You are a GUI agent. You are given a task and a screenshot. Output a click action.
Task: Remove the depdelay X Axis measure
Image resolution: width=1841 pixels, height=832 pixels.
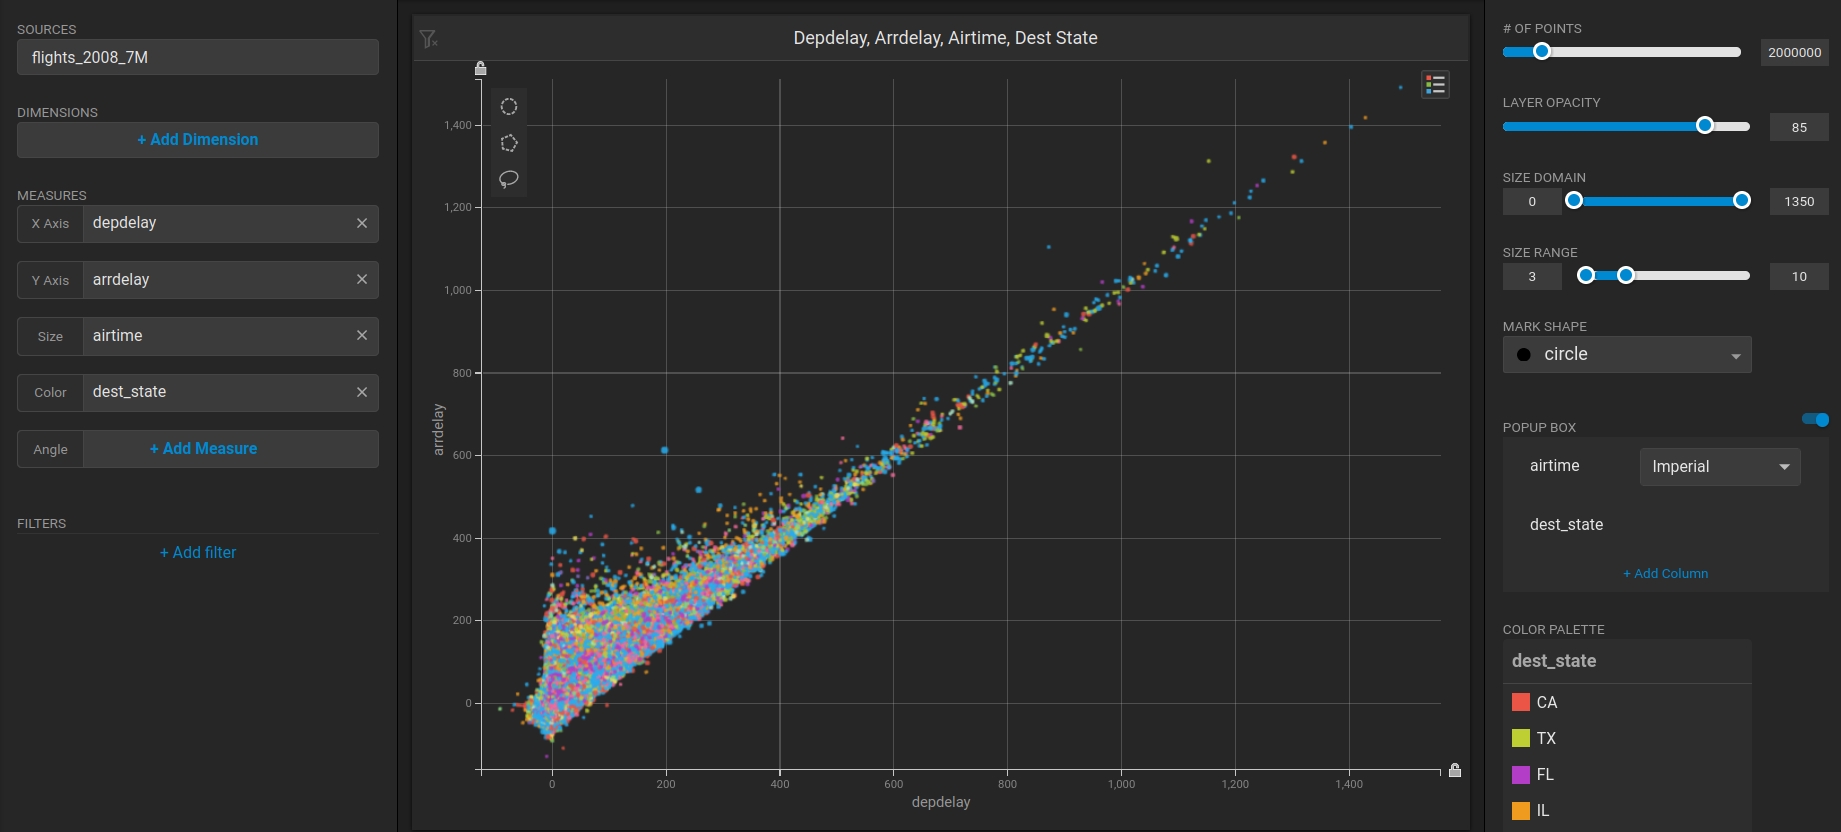(x=362, y=223)
